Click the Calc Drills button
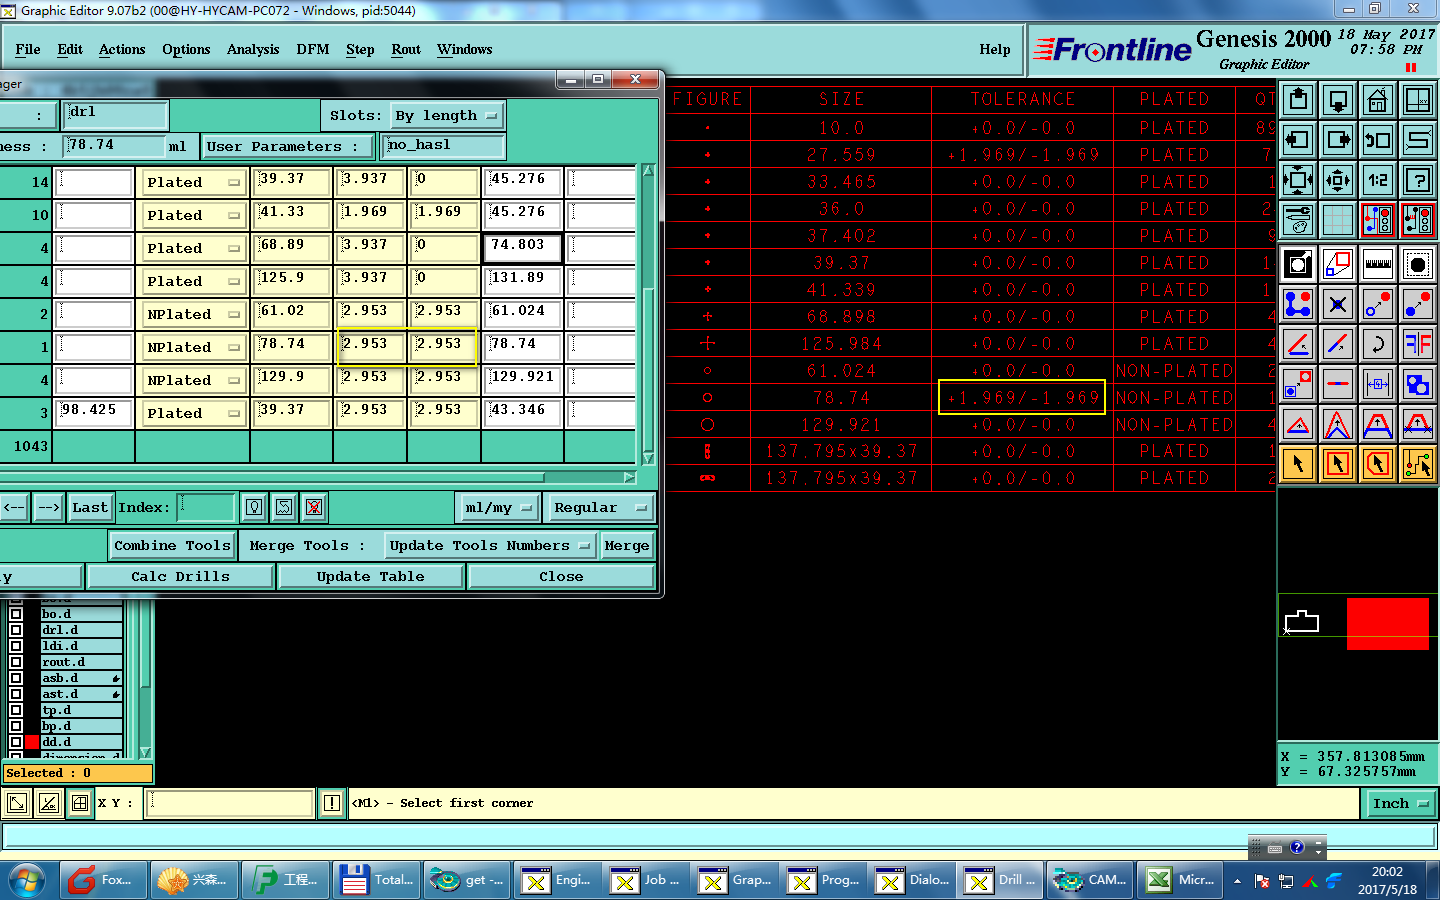 pos(180,577)
